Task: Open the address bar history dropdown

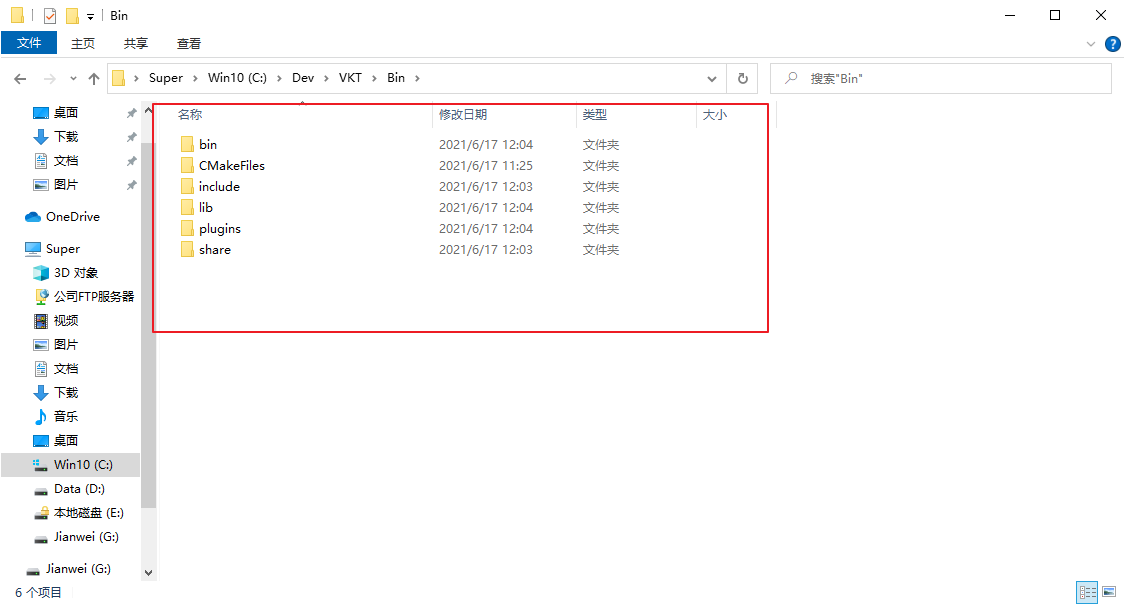Action: (x=712, y=78)
